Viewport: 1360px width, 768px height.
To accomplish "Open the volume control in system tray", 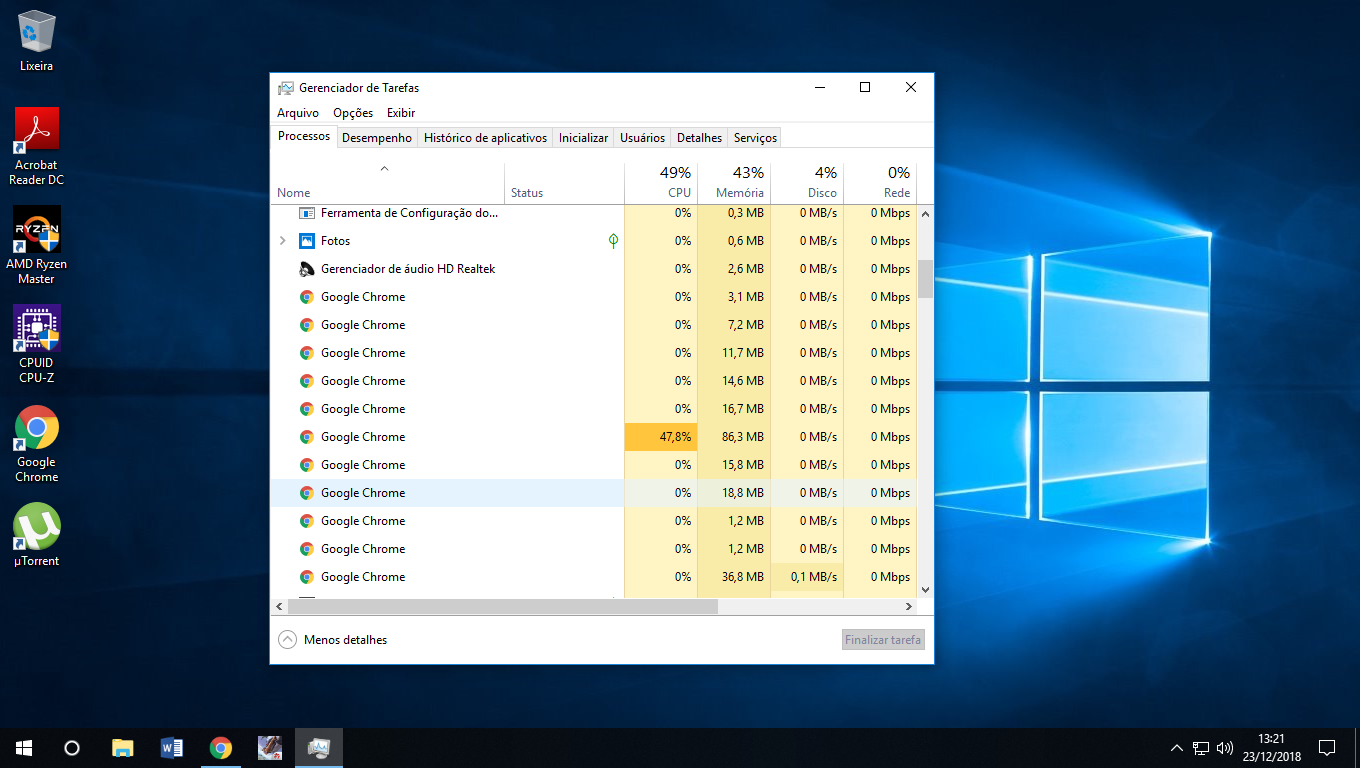I will [1225, 747].
